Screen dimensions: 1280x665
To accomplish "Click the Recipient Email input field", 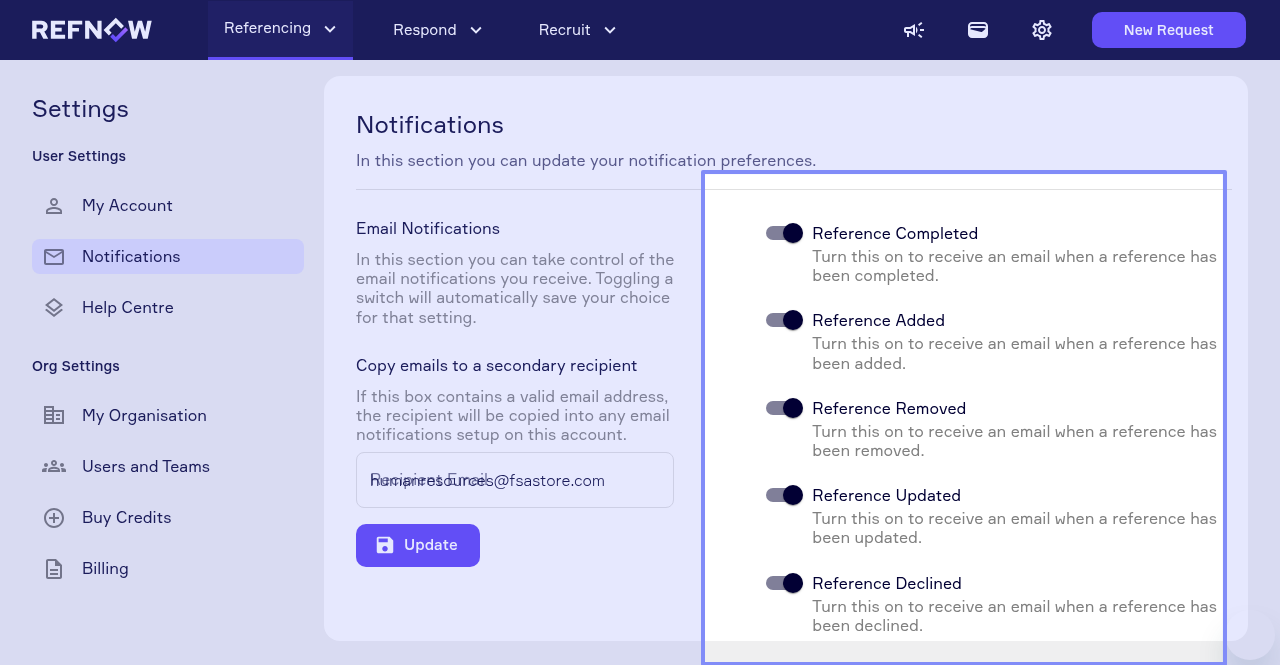I will 514,480.
